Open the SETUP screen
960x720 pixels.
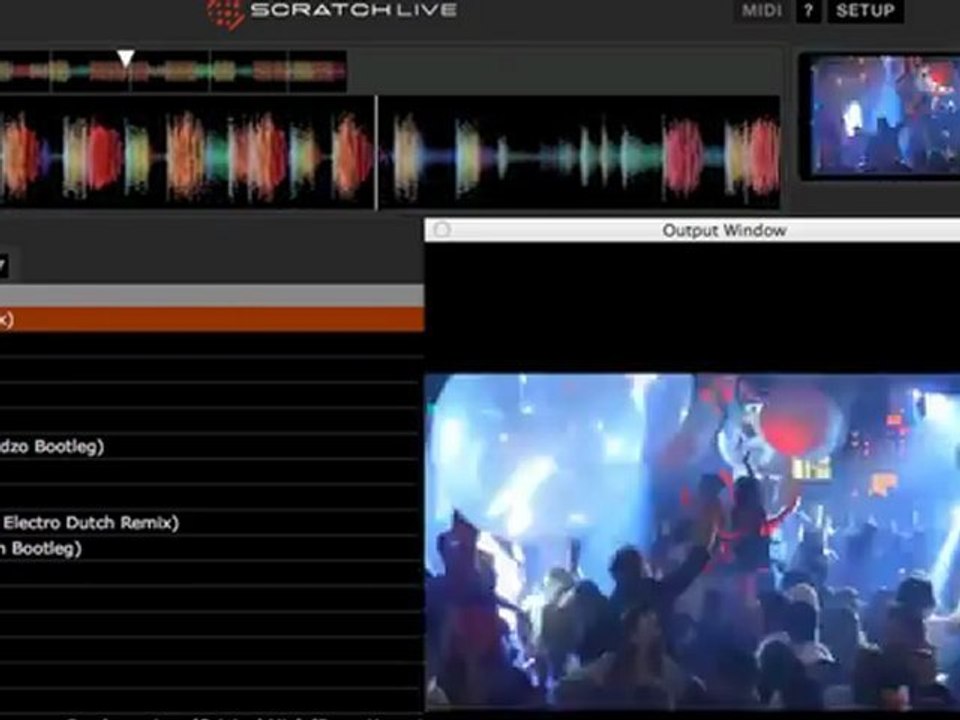pyautogui.click(x=865, y=10)
